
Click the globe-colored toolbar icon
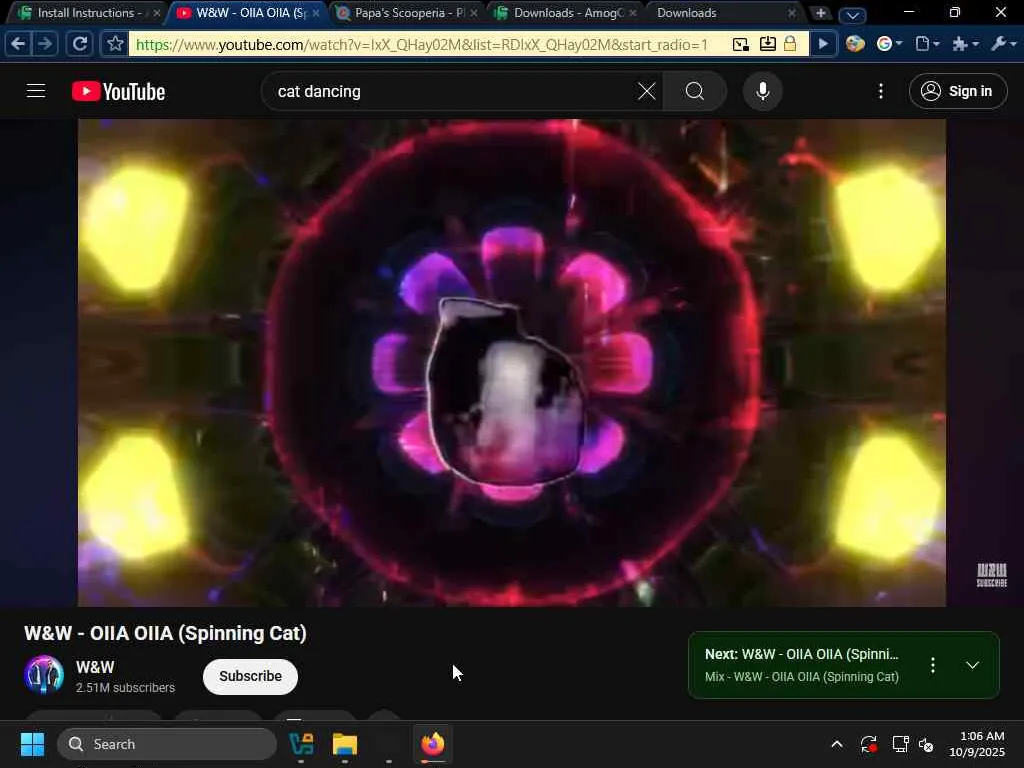click(x=855, y=44)
